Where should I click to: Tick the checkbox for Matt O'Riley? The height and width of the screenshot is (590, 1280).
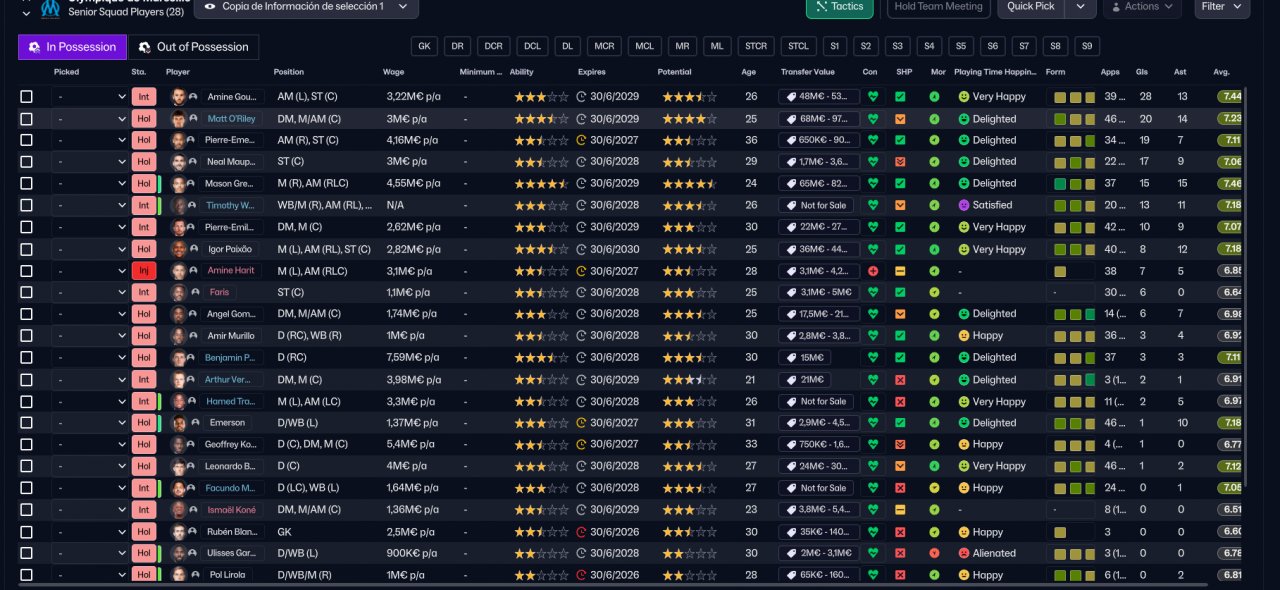(26, 119)
